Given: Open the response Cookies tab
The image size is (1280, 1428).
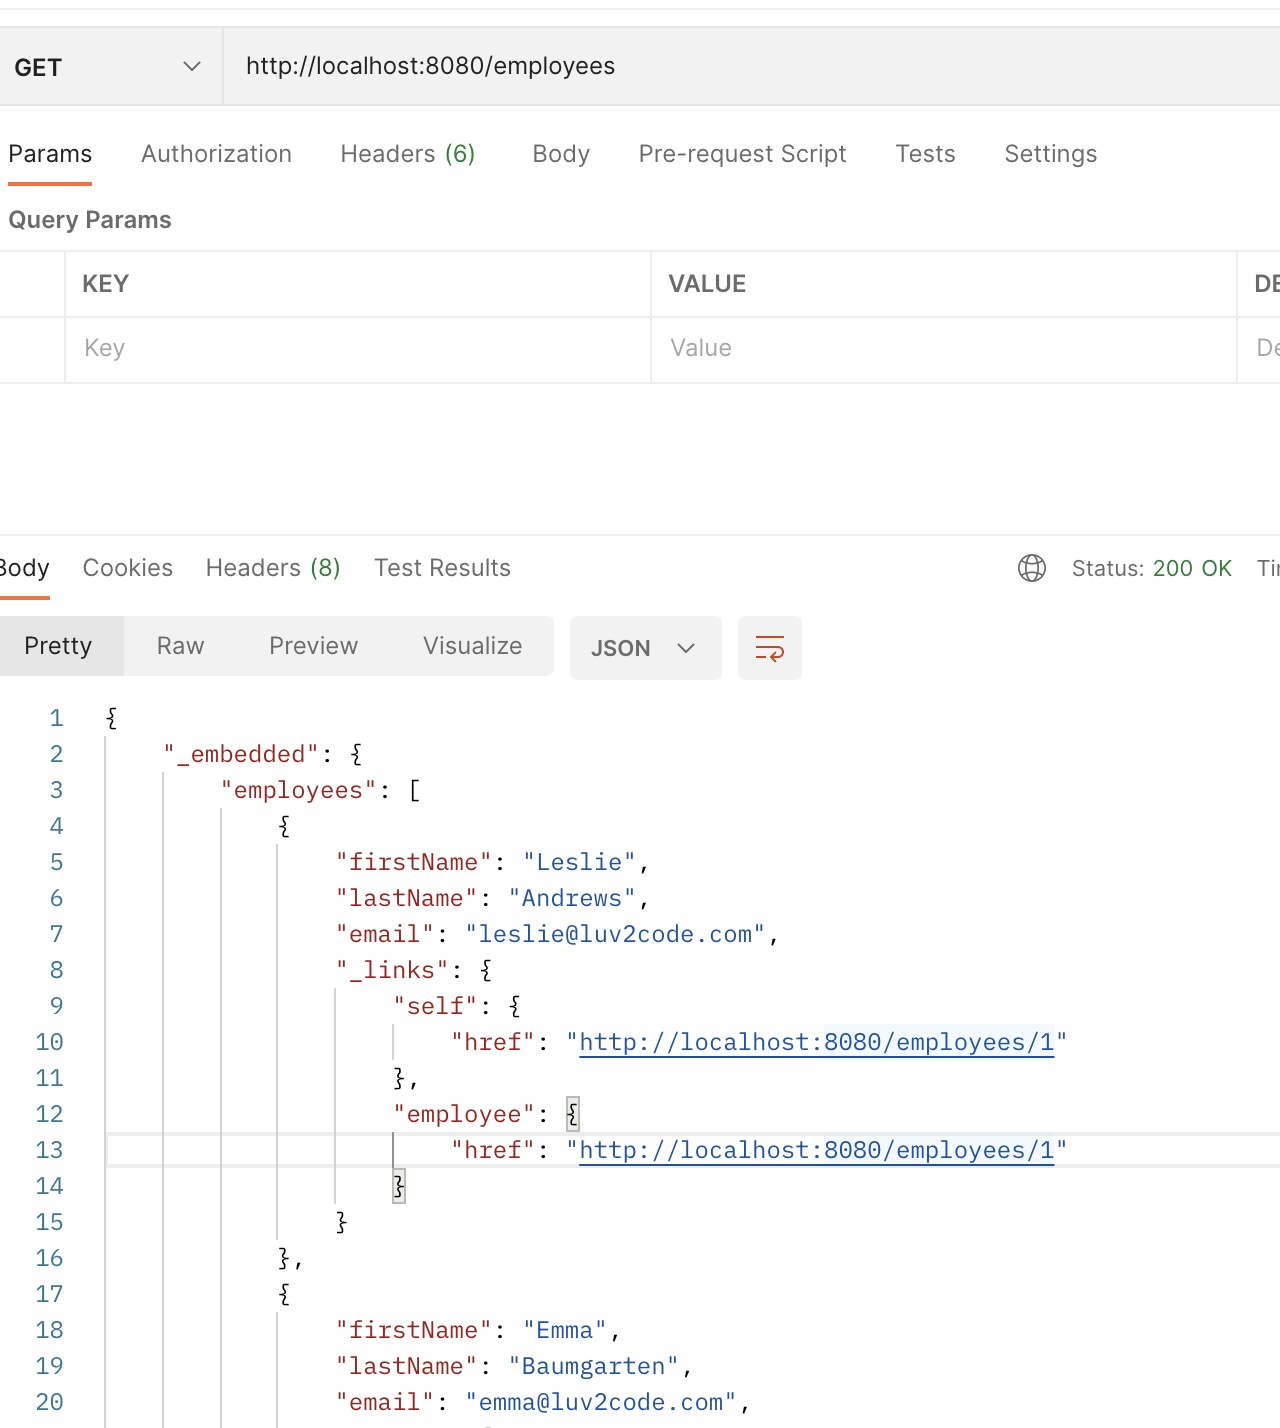Looking at the screenshot, I should tap(128, 568).
